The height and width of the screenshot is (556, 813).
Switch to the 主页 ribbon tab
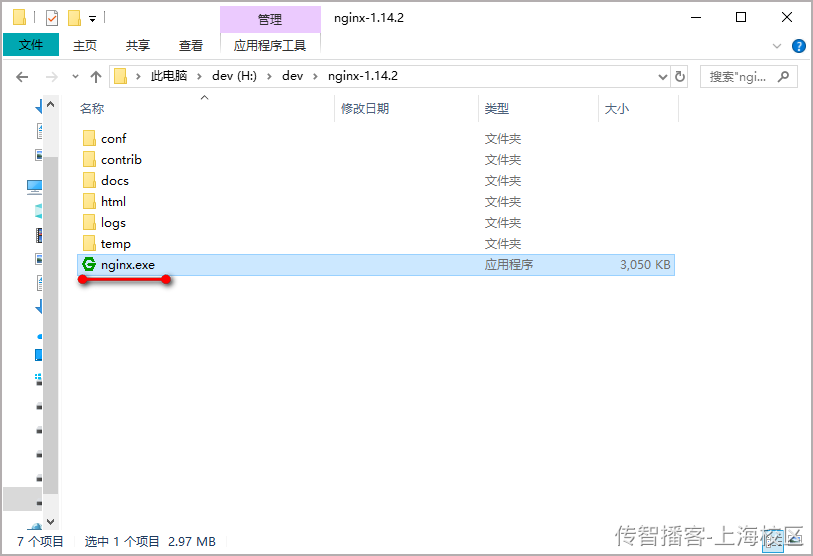point(85,46)
